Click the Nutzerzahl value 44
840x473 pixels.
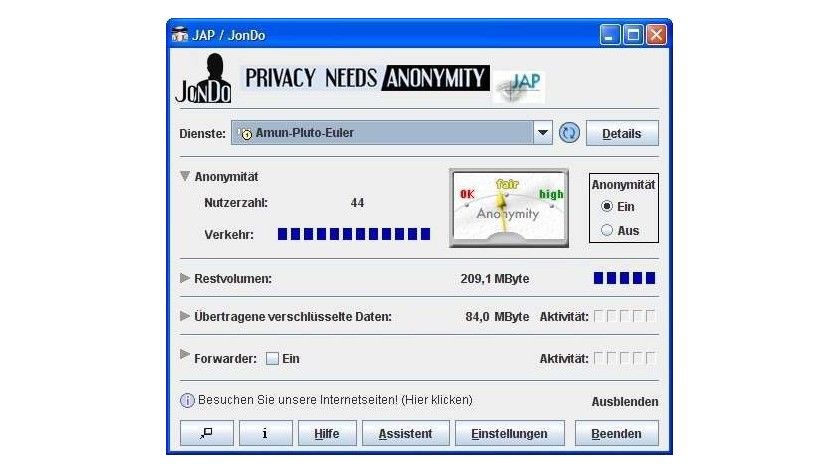[x=357, y=203]
